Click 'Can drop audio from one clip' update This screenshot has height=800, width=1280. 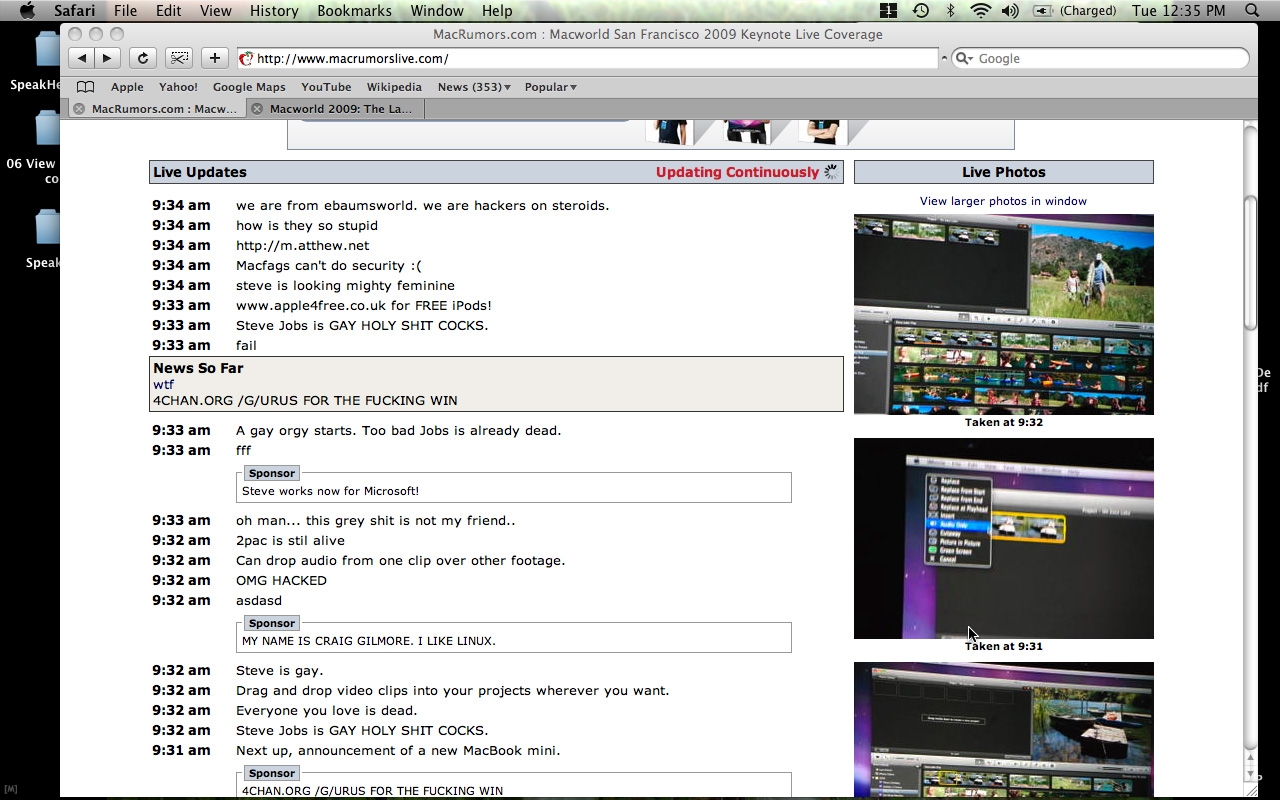tap(400, 560)
